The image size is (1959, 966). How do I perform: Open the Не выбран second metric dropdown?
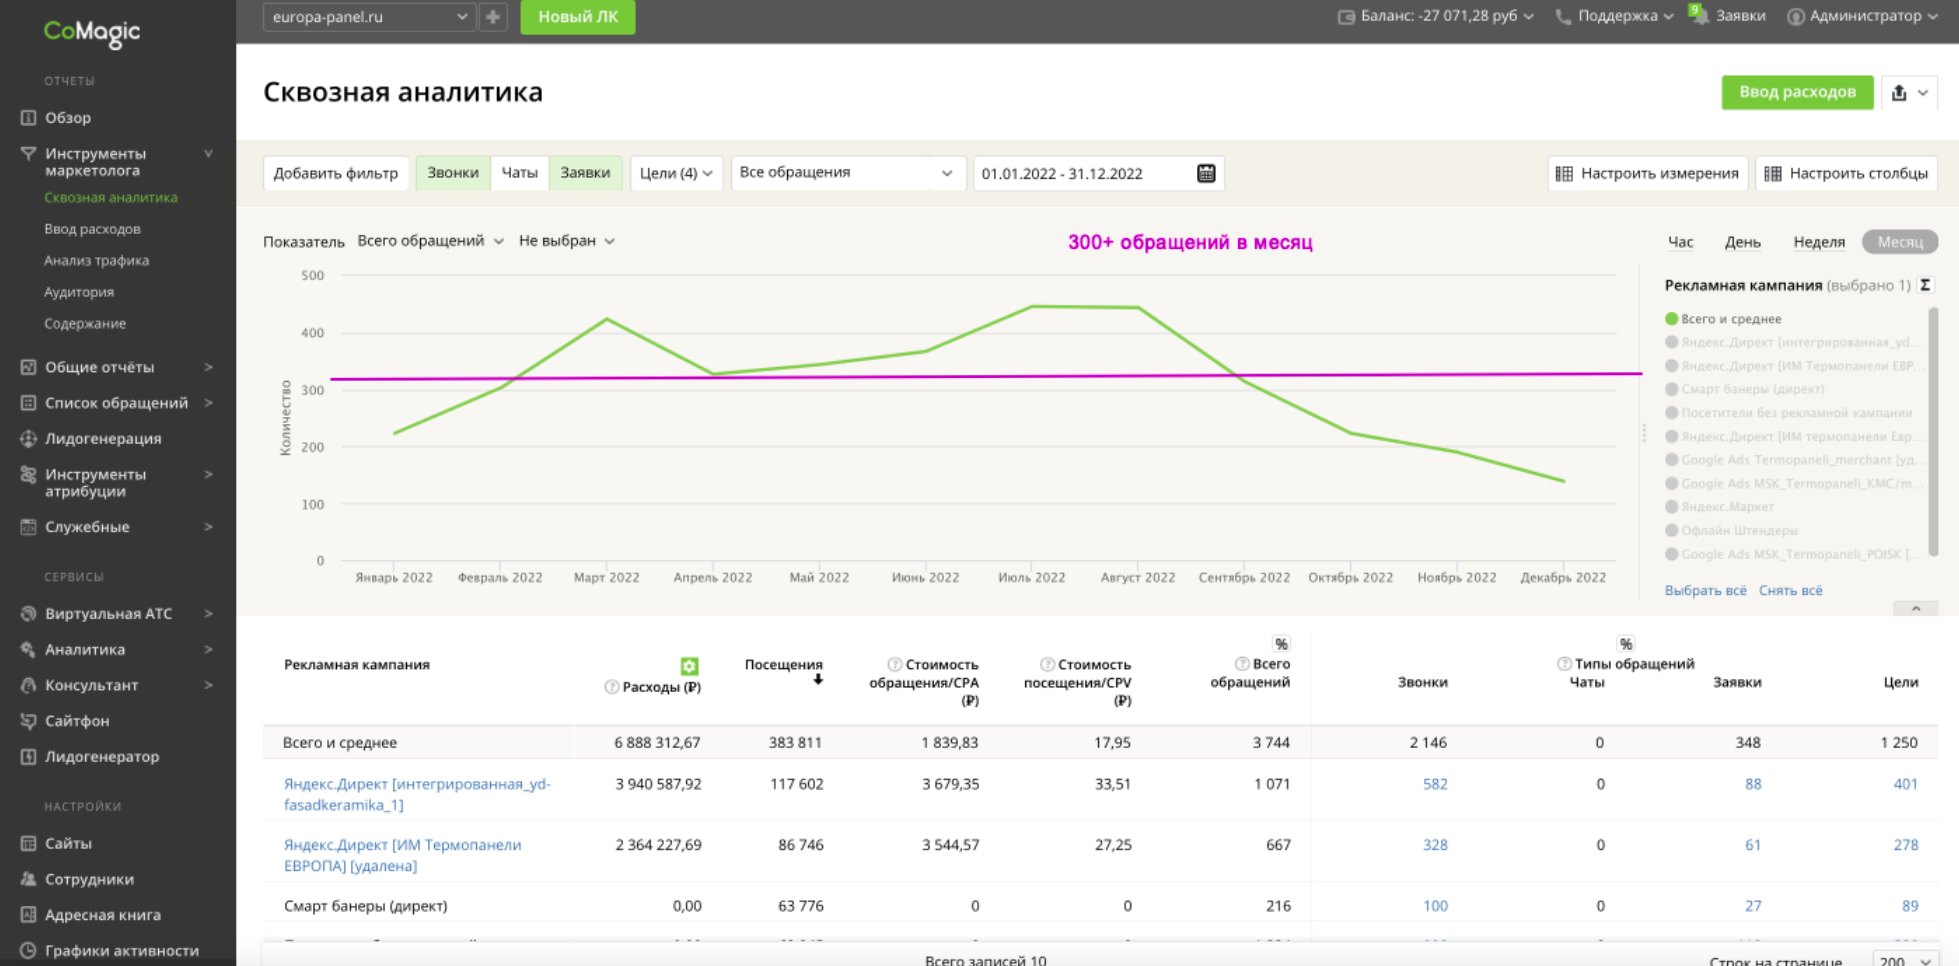pos(567,241)
